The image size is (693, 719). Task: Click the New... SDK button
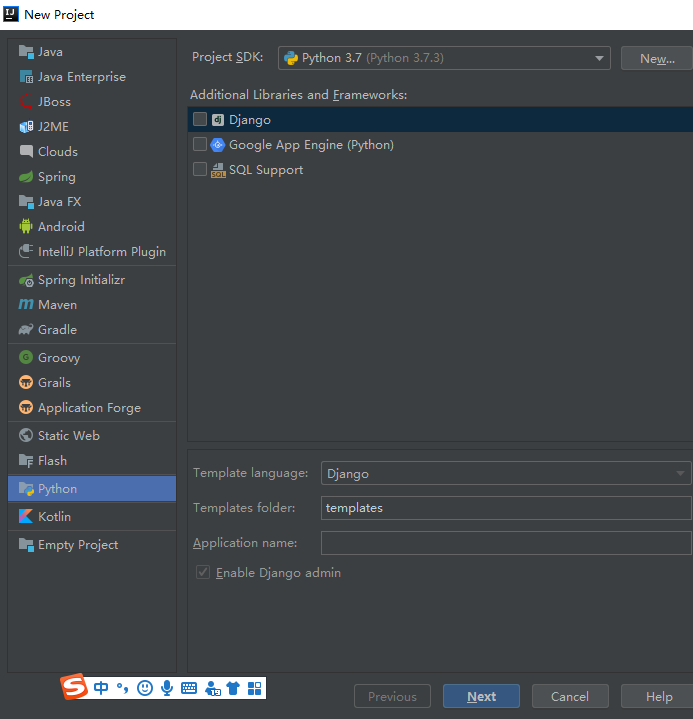[657, 58]
